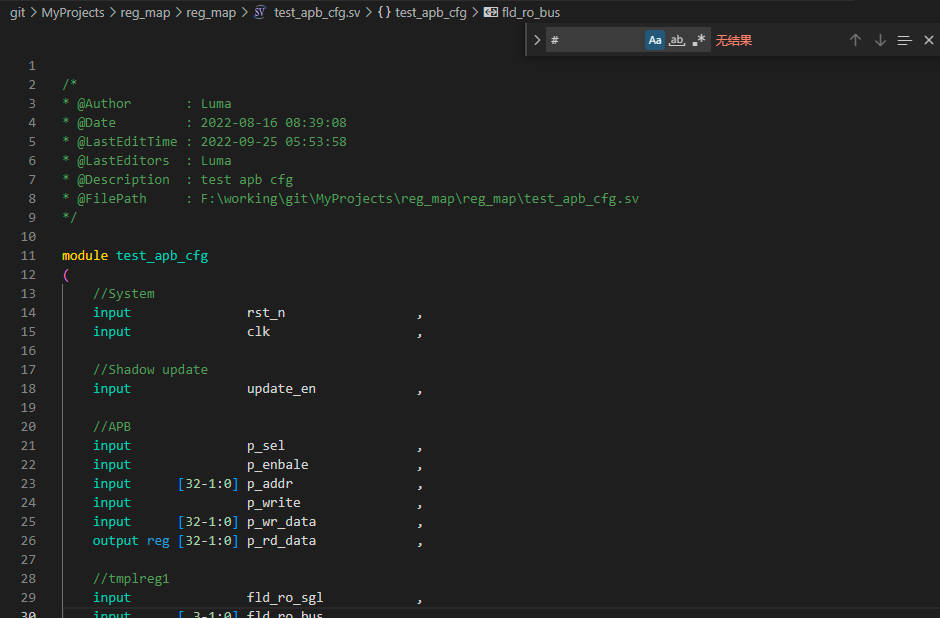Click the test_apb_cfg.sv file breadcrumb
Screen dimensions: 940x618
coord(314,13)
